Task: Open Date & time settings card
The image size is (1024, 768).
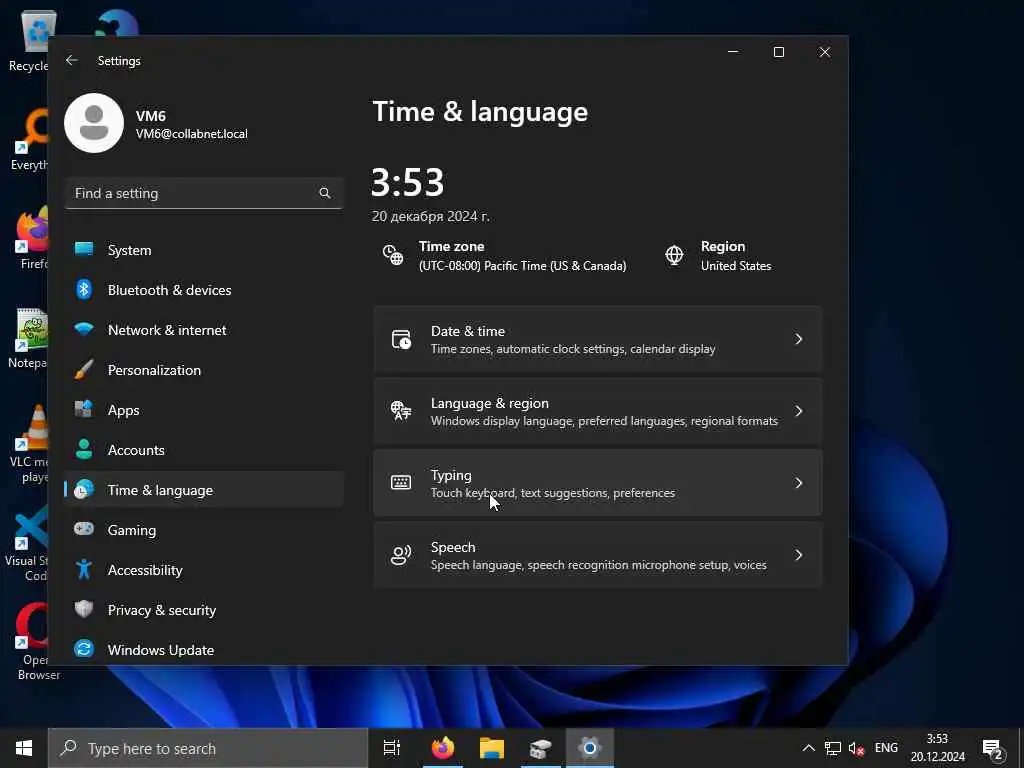Action: coord(598,339)
